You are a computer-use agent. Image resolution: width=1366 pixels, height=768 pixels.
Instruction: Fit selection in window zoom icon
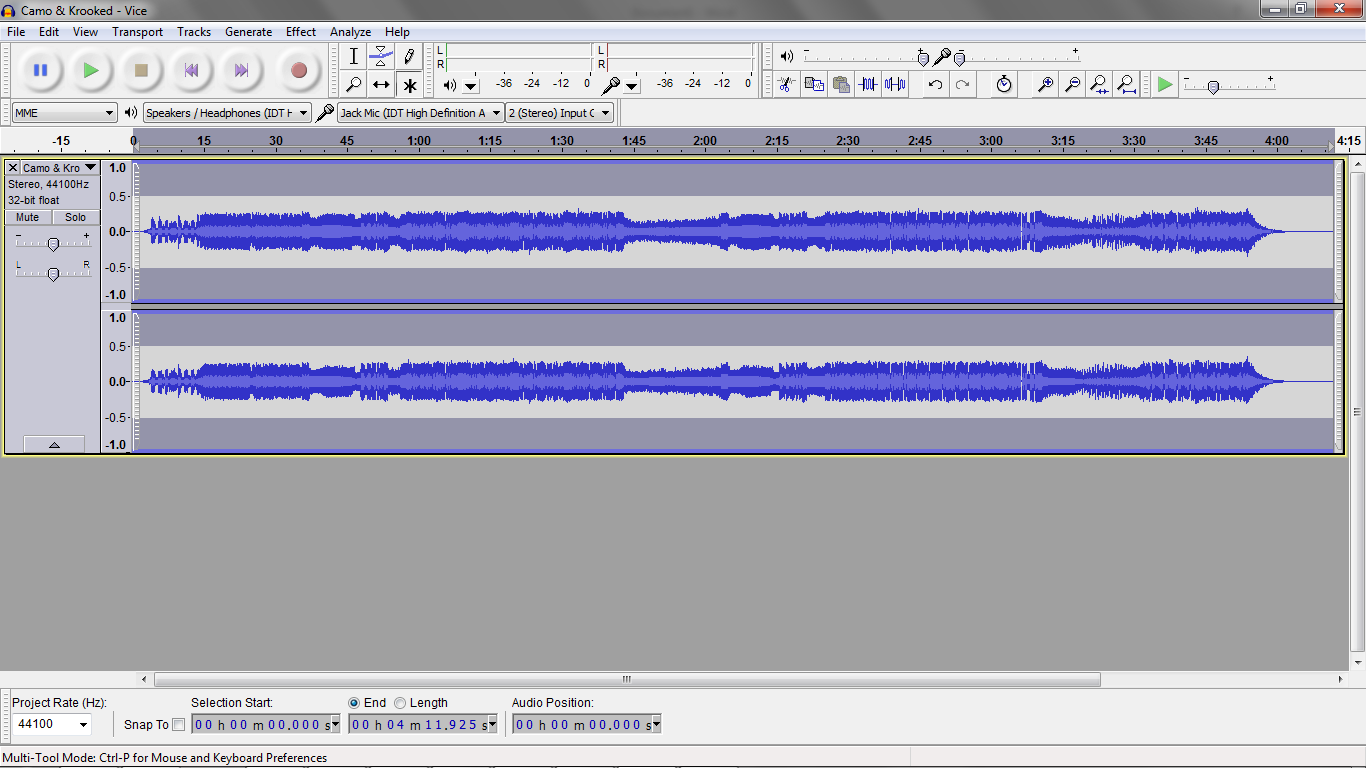1099,84
